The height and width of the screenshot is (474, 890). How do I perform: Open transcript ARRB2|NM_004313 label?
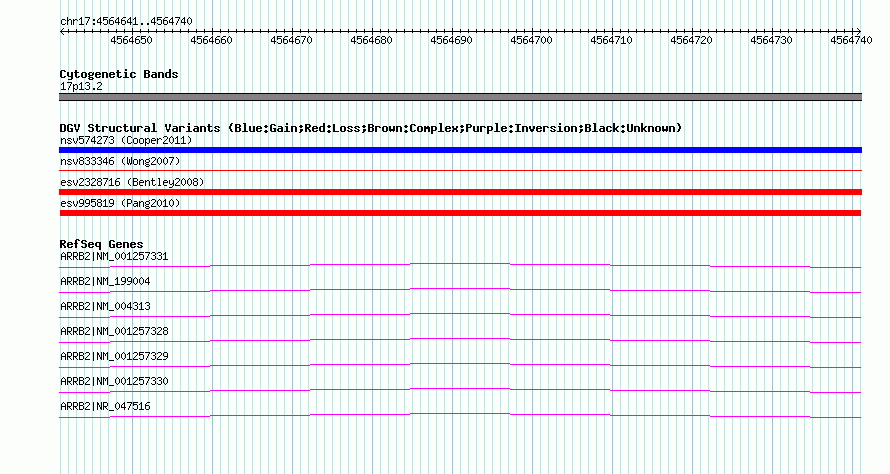(105, 307)
